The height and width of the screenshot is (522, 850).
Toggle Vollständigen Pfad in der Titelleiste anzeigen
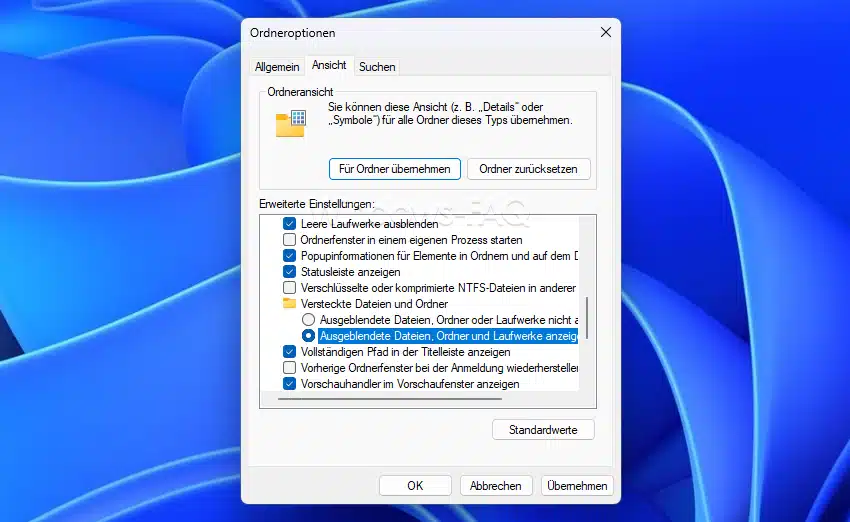[290, 352]
